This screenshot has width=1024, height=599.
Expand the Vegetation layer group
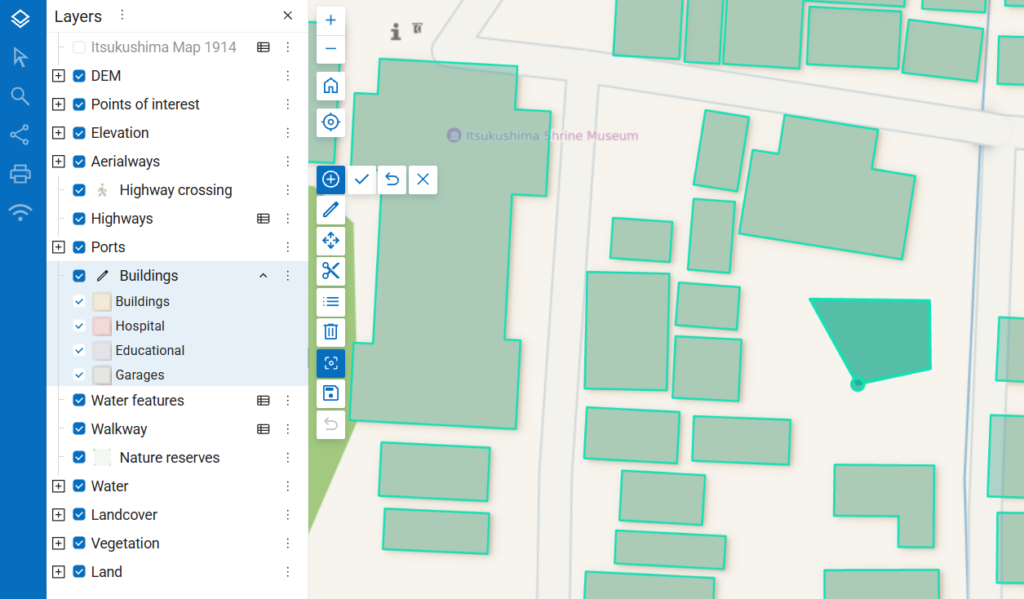pos(58,543)
